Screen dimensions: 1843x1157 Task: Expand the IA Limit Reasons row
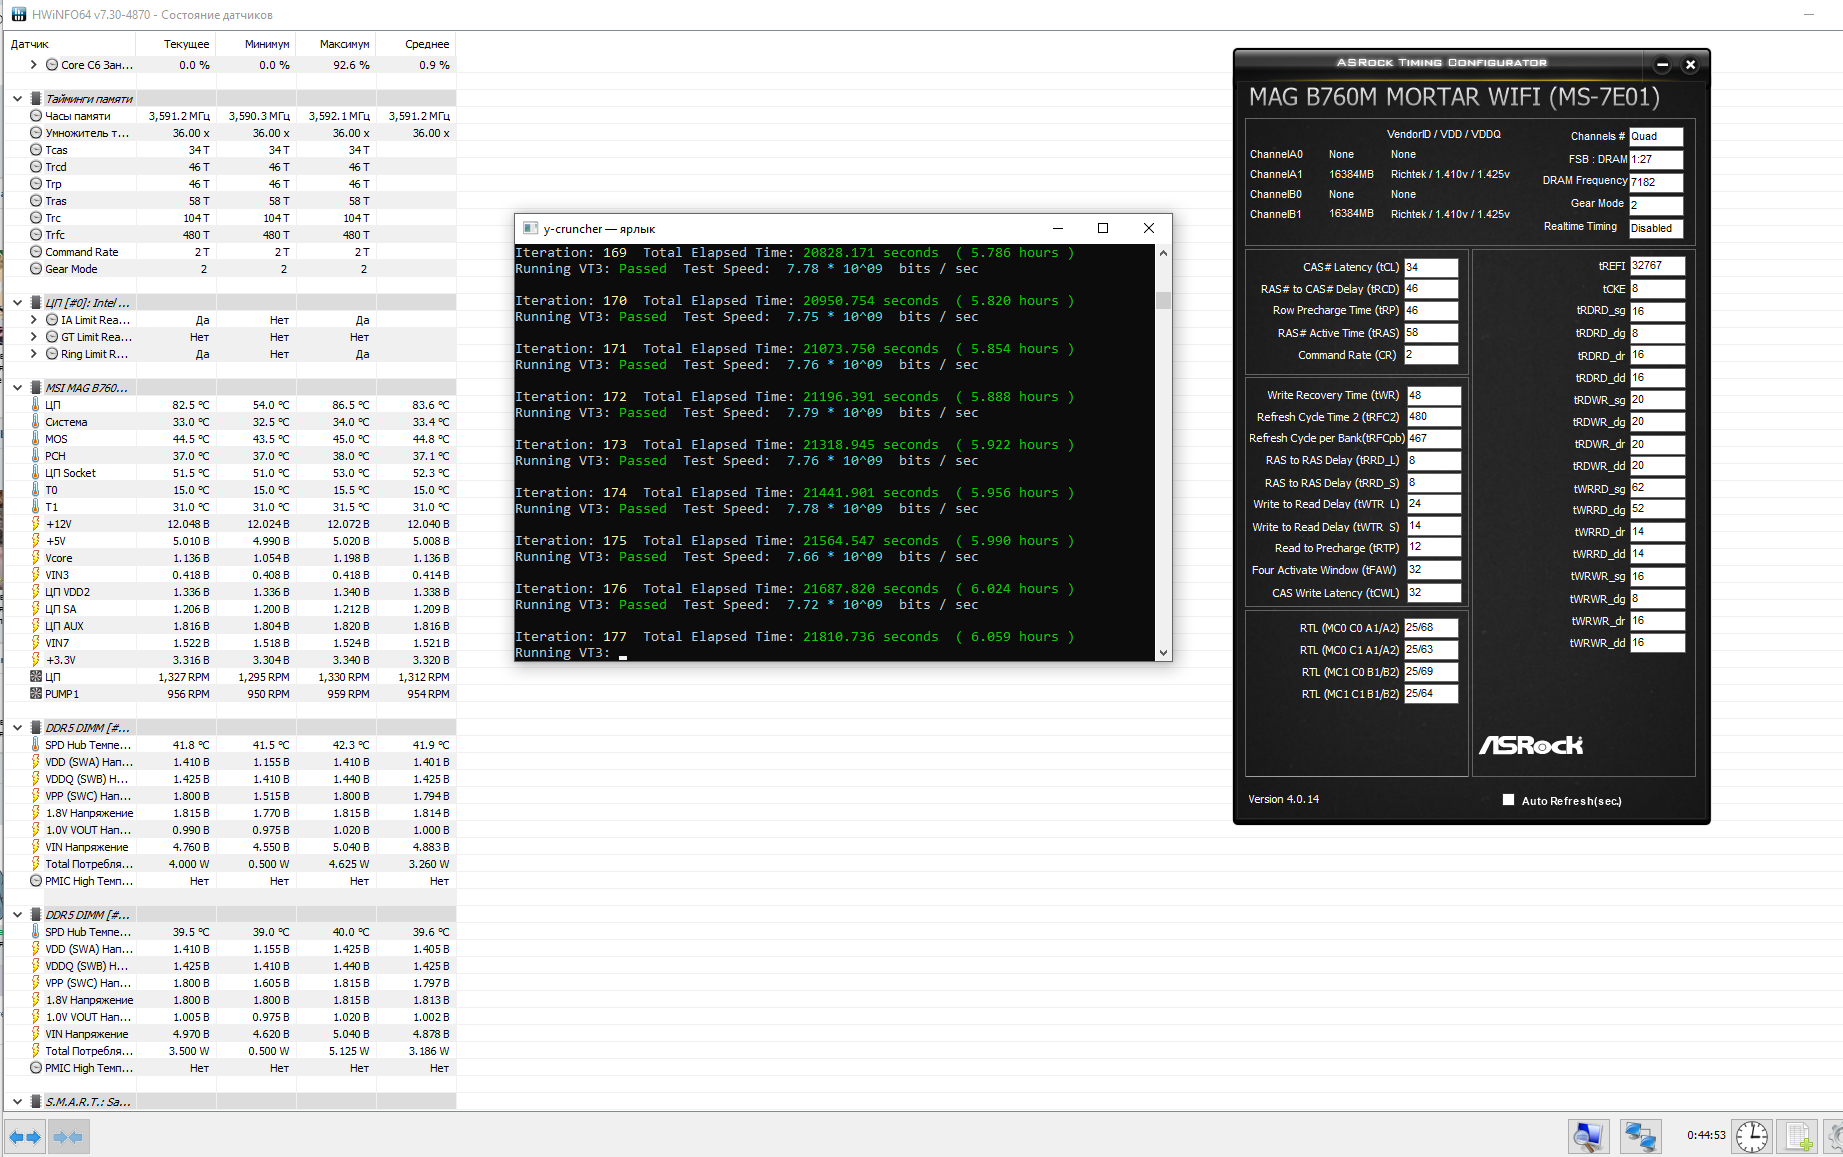pos(33,320)
